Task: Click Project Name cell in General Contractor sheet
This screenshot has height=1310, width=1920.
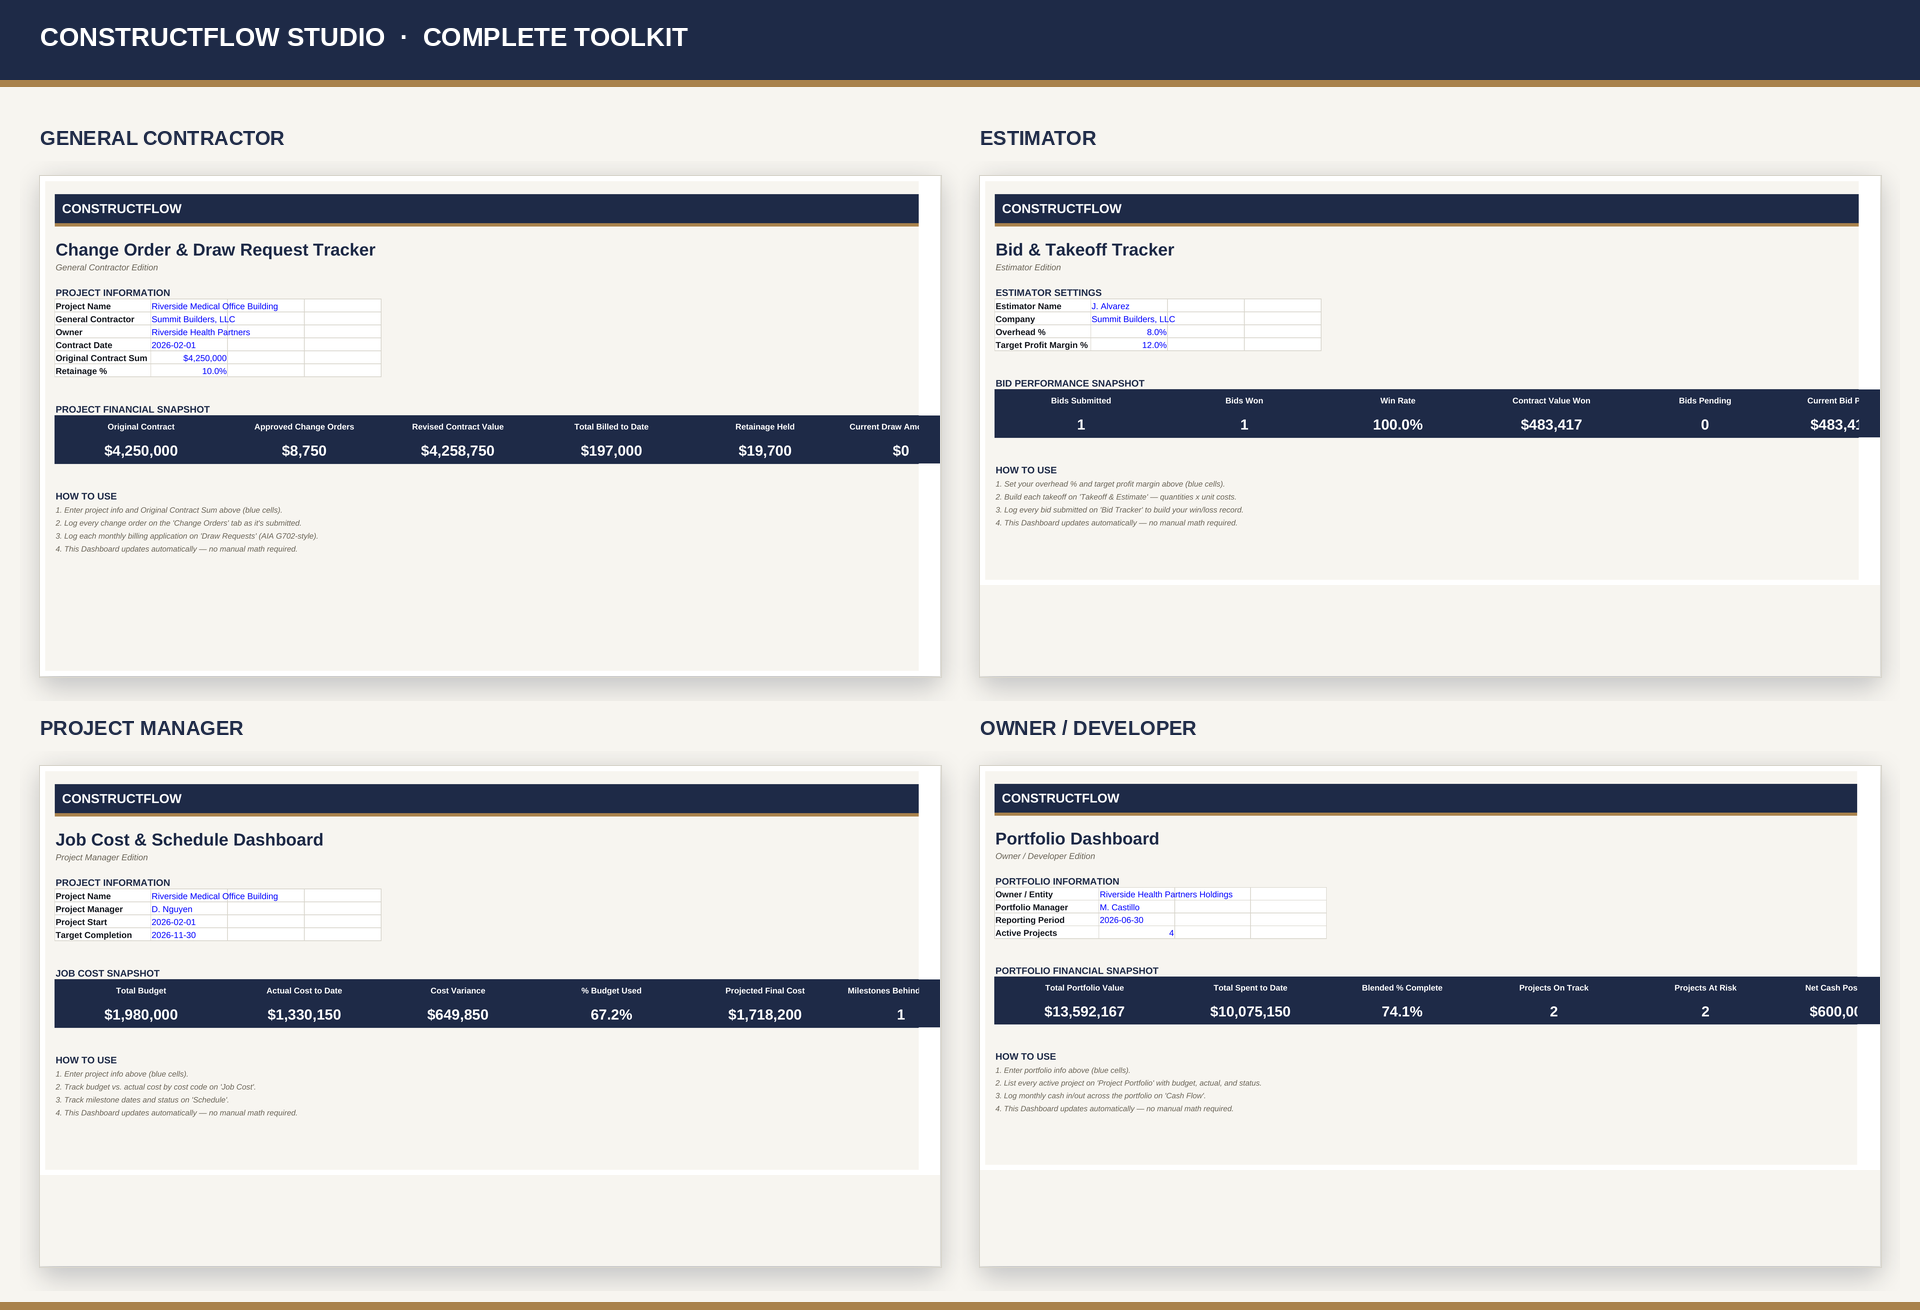Action: [x=227, y=306]
